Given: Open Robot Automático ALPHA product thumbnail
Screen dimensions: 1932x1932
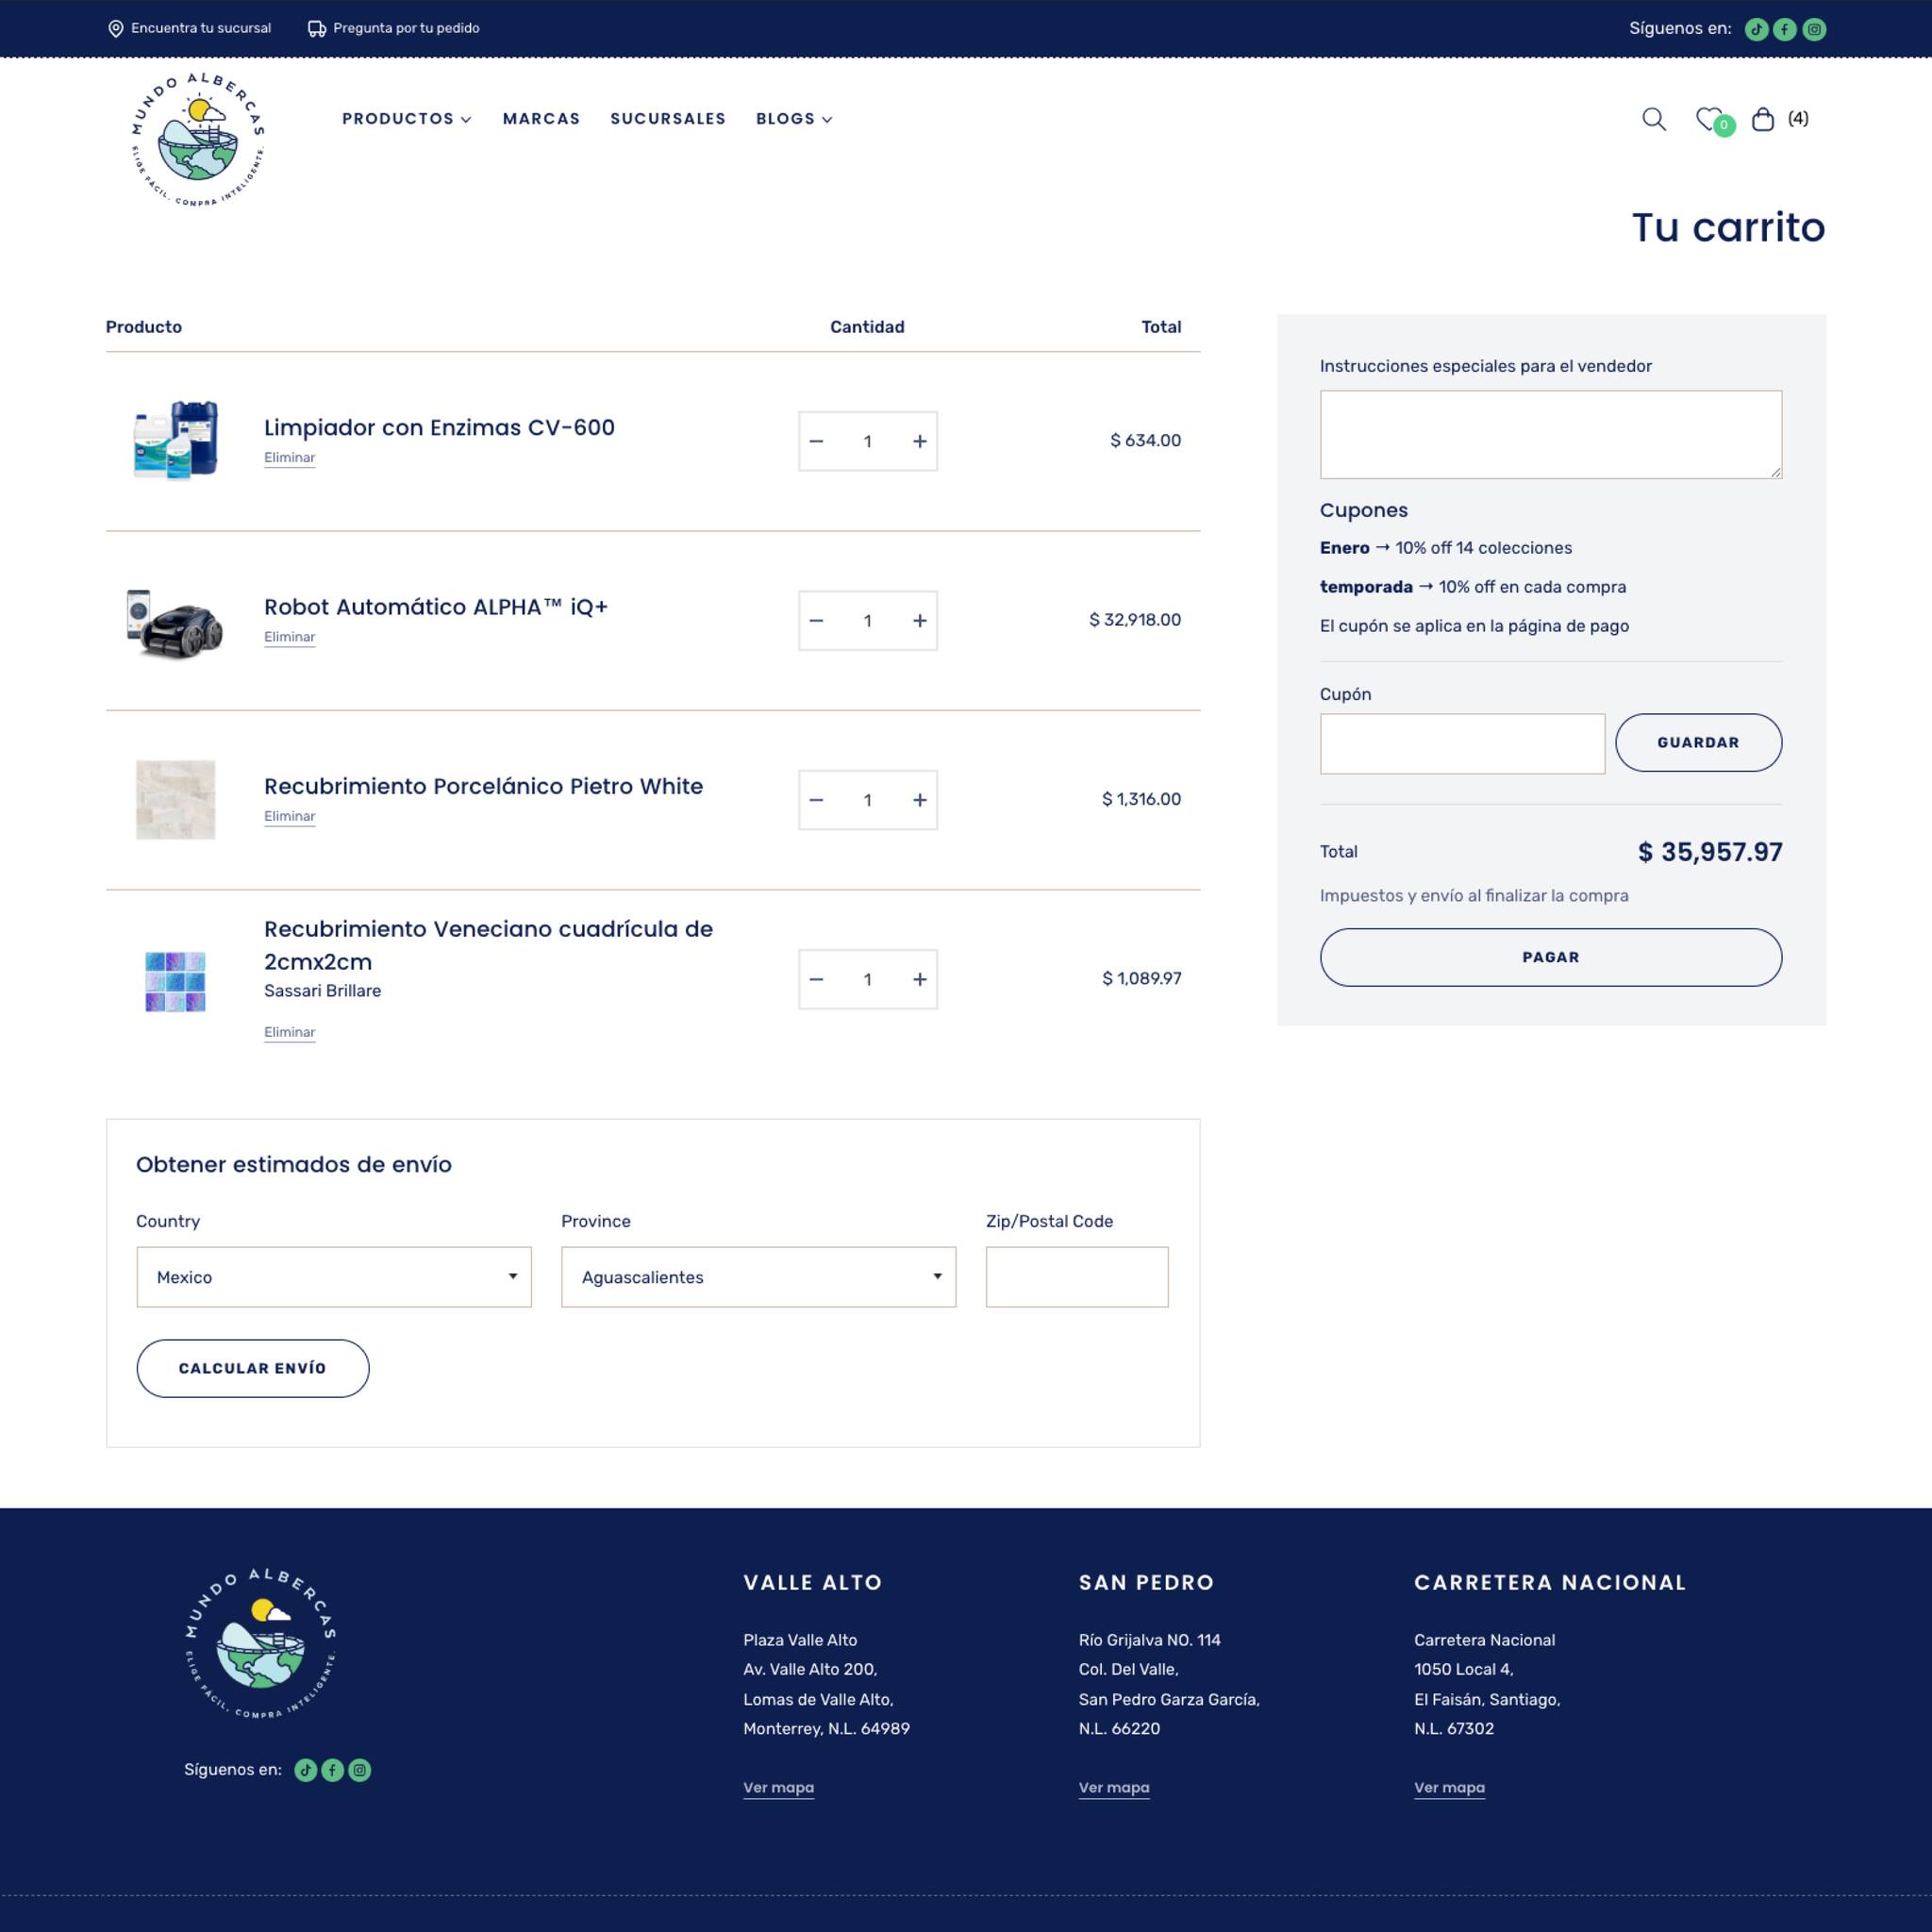Looking at the screenshot, I should pyautogui.click(x=175, y=623).
